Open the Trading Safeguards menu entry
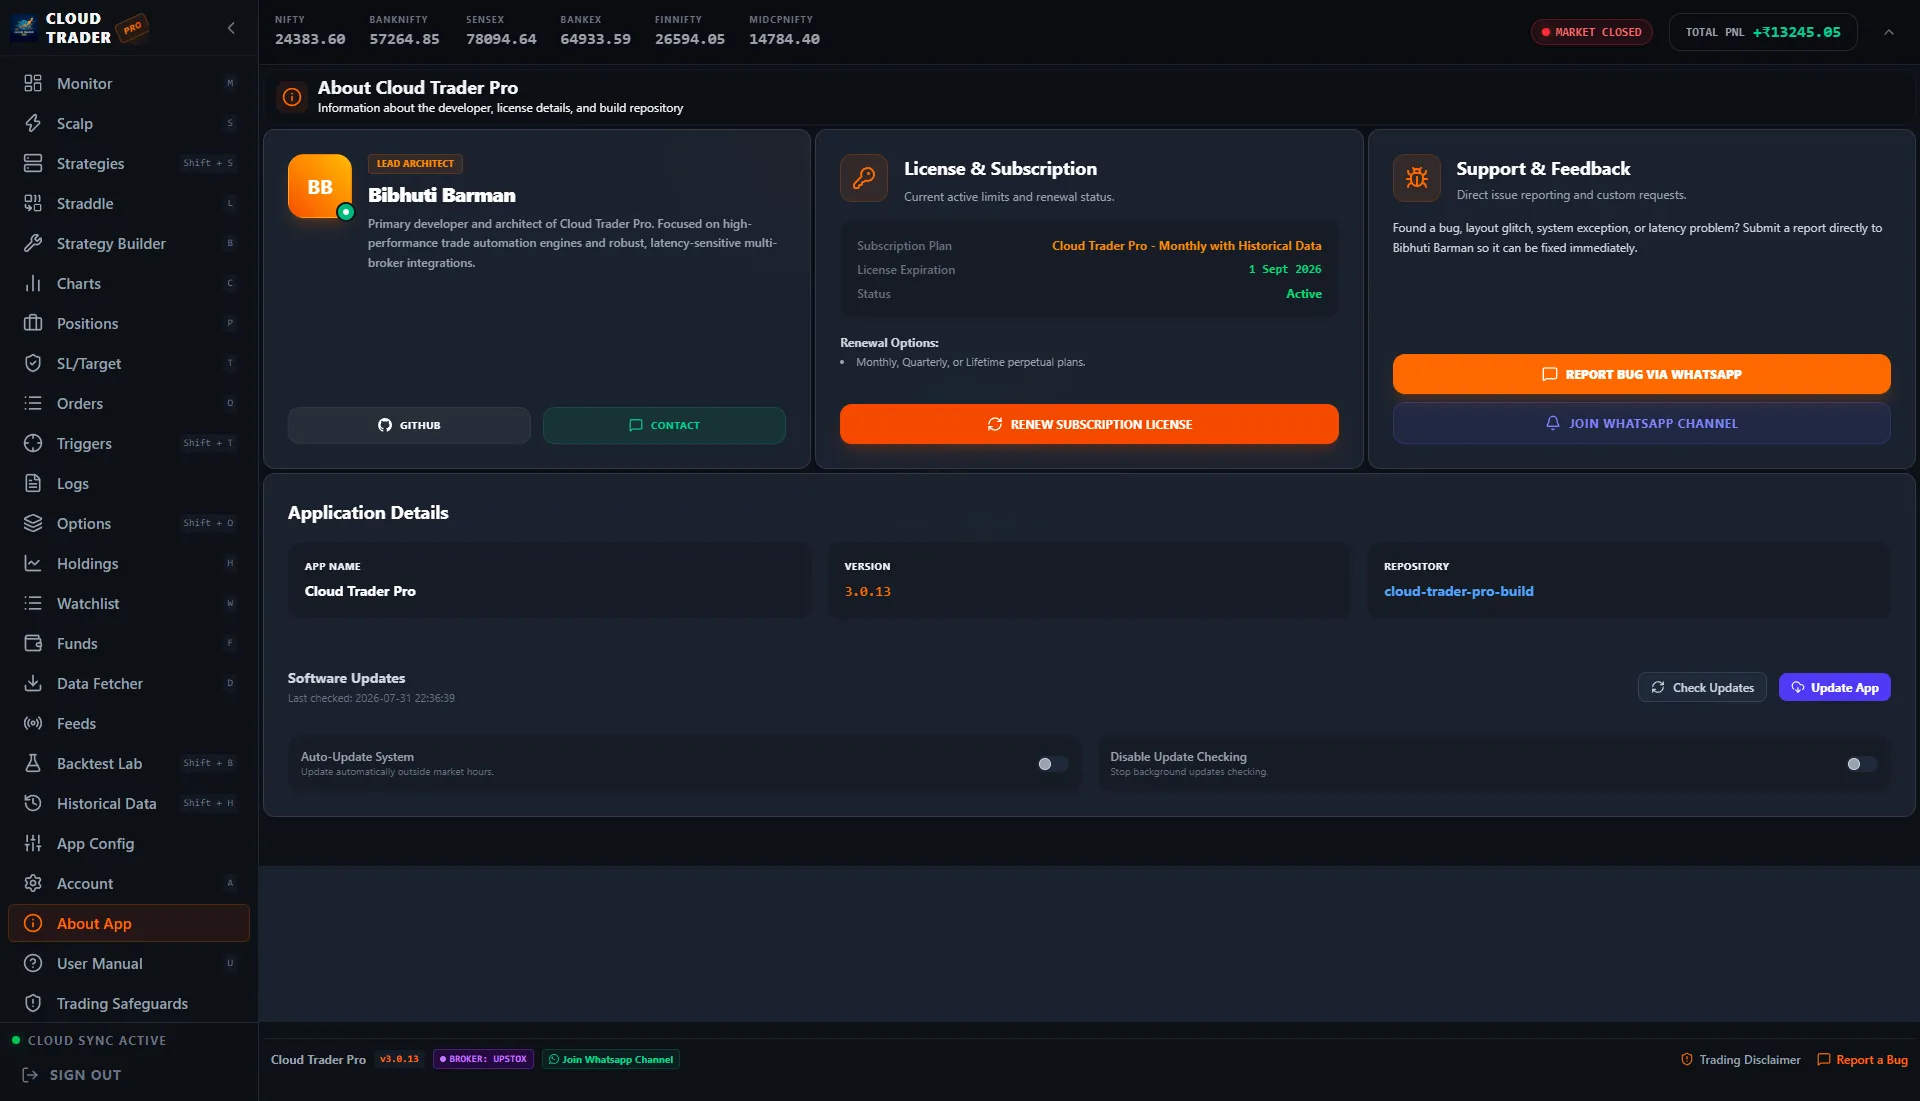This screenshot has height=1101, width=1920. (129, 1003)
